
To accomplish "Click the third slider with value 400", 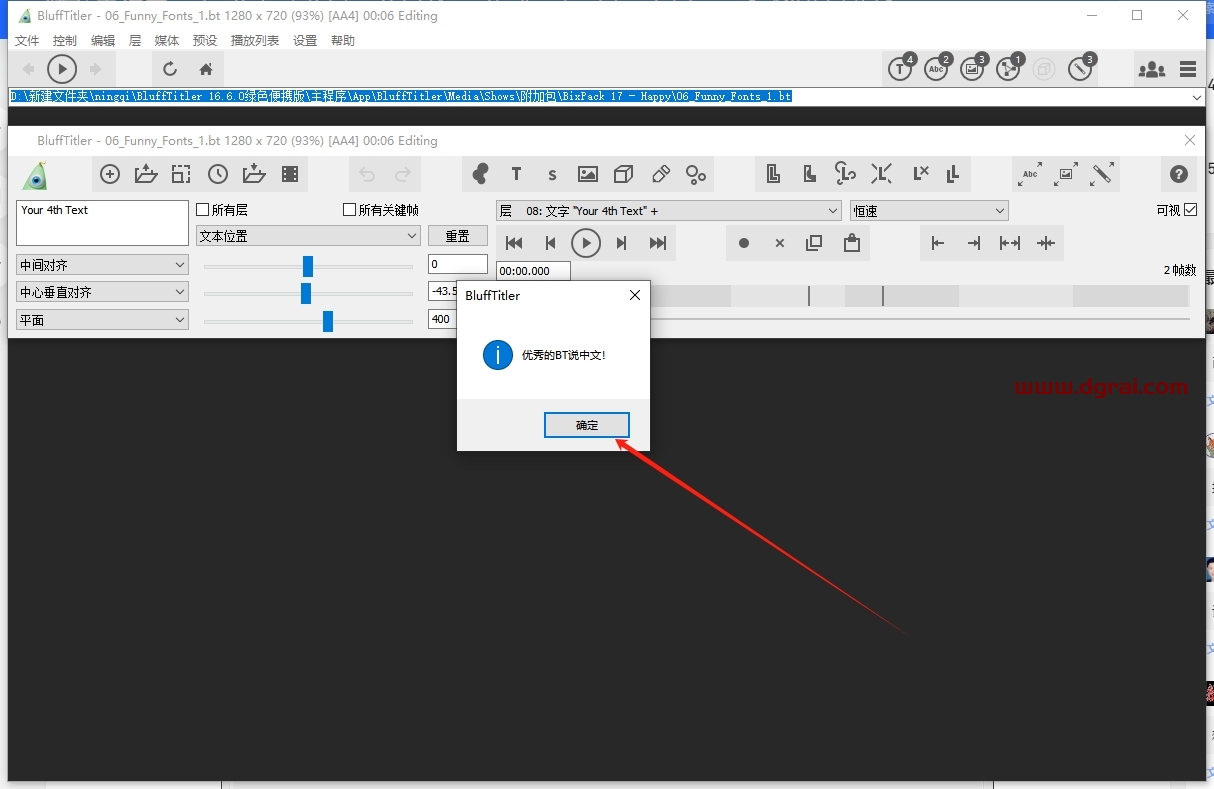I will 328,321.
